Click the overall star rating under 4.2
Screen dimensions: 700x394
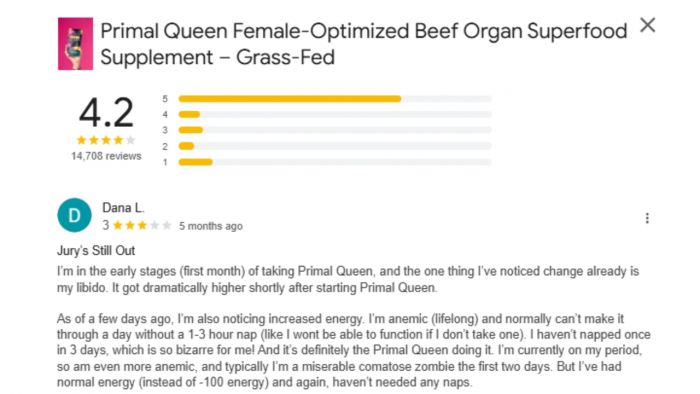tap(106, 140)
